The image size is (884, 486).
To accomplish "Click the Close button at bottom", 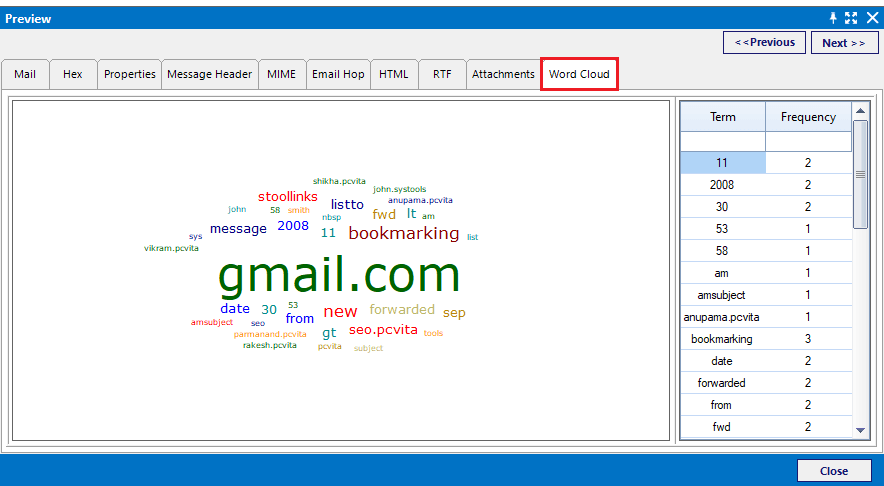I will (x=834, y=471).
